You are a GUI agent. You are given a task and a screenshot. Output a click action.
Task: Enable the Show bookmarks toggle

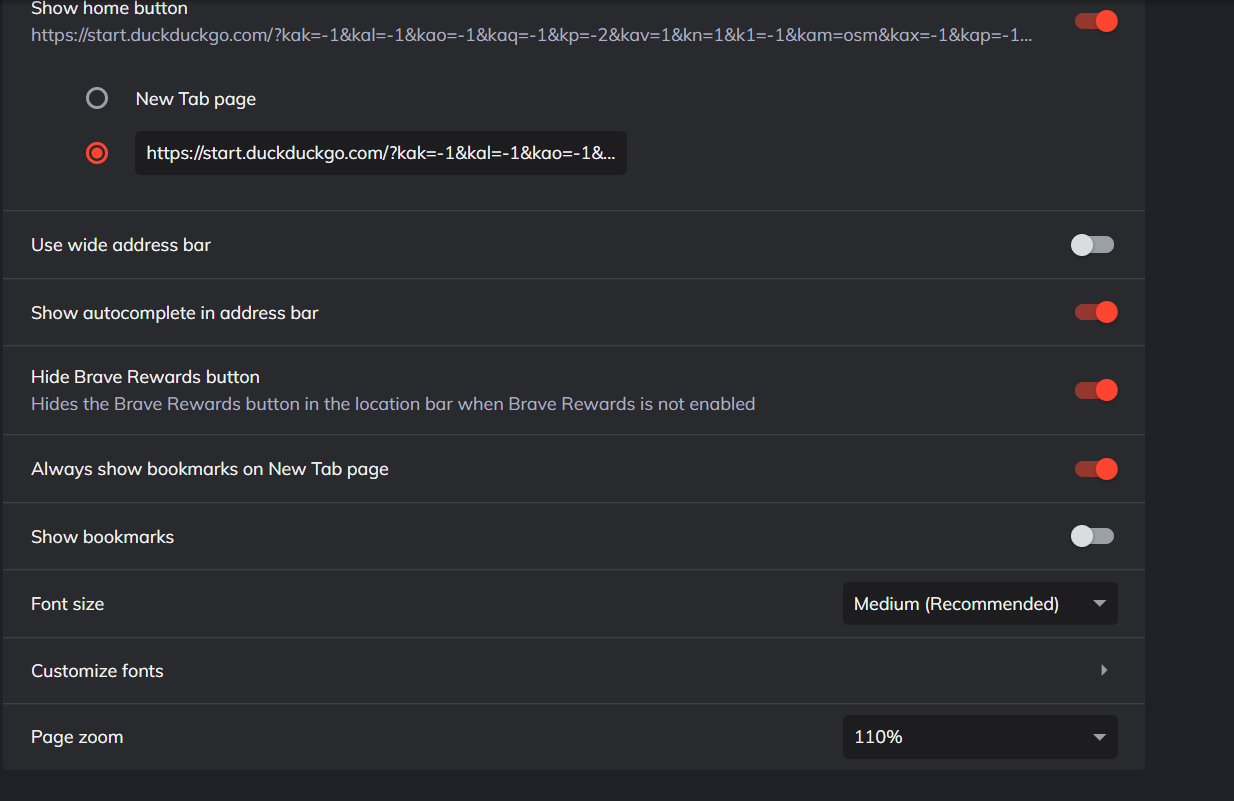[1092, 537]
